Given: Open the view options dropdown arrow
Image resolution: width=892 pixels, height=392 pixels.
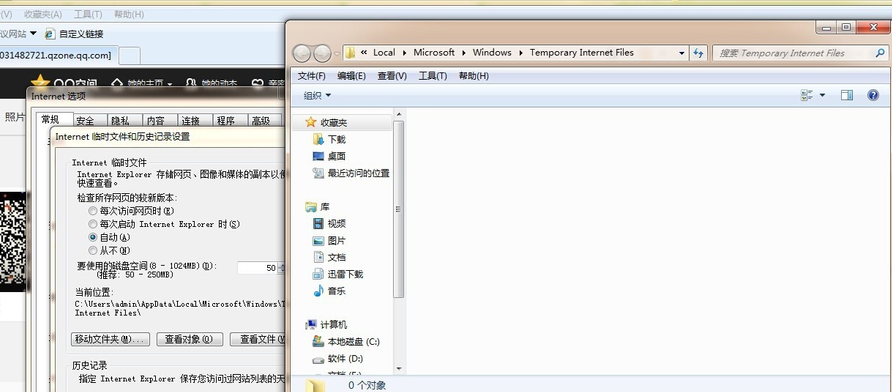Looking at the screenshot, I should (x=822, y=95).
